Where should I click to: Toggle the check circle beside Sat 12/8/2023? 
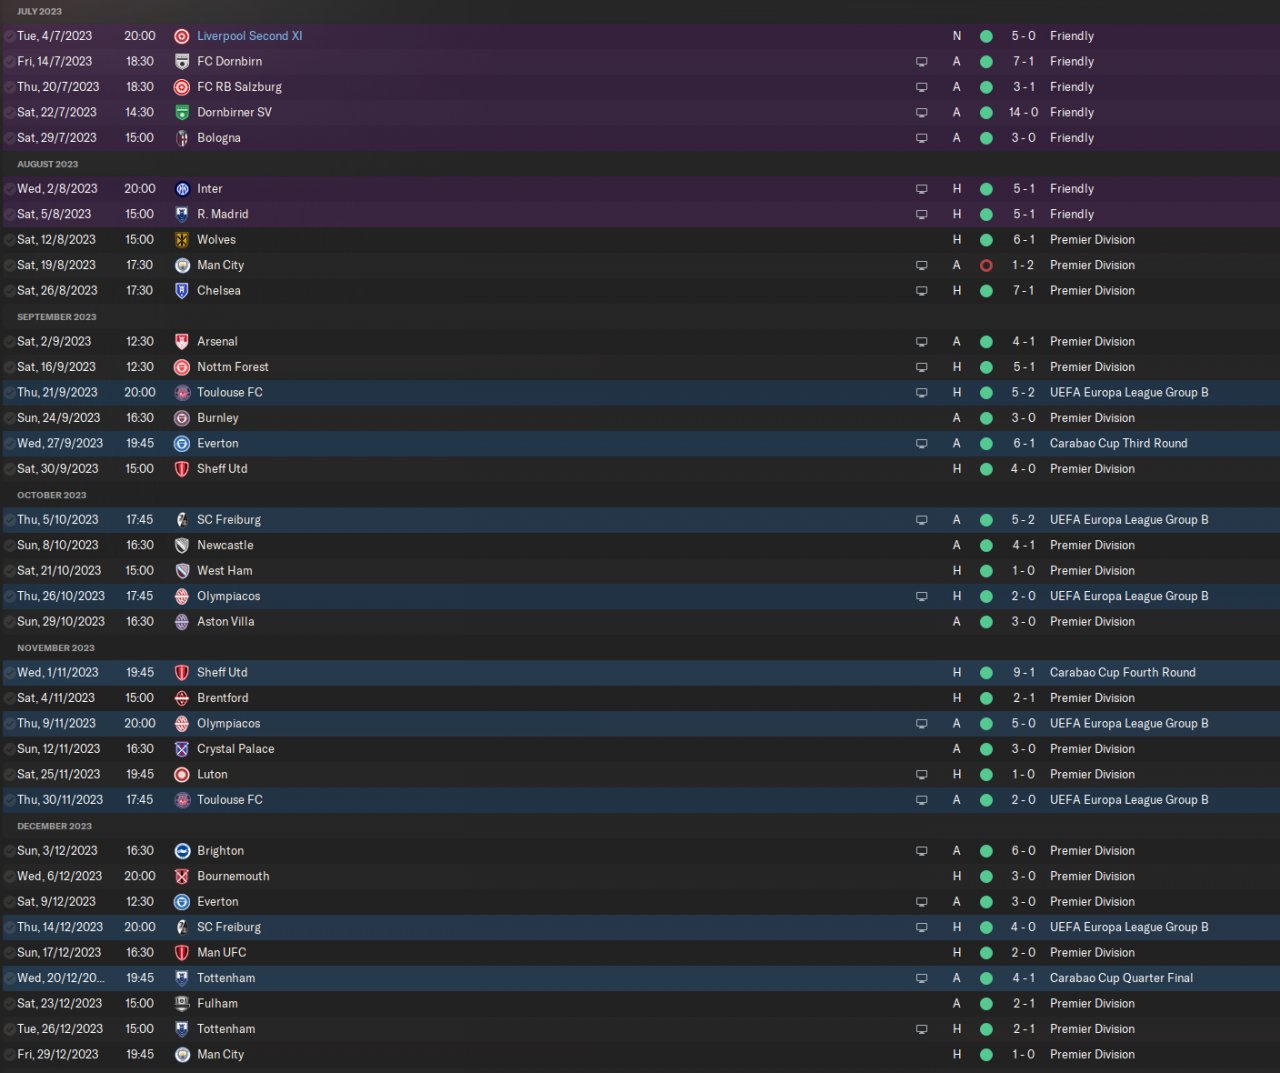(9, 240)
